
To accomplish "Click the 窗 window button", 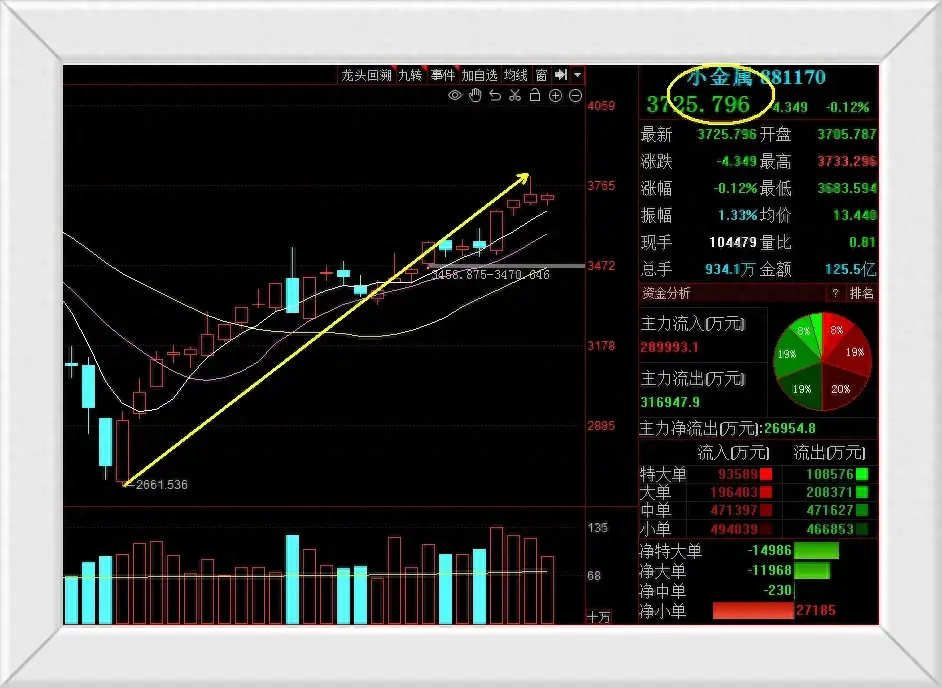I will coord(541,75).
